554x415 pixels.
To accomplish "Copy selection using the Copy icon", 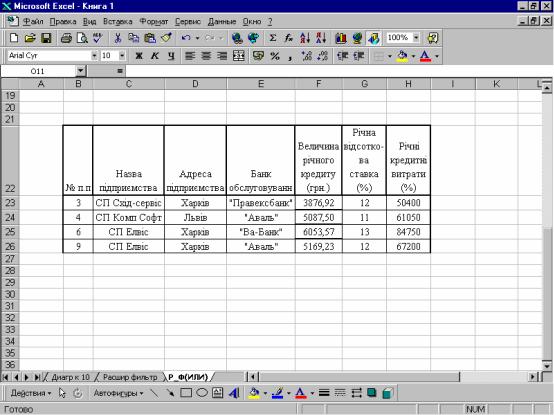I will (x=134, y=38).
